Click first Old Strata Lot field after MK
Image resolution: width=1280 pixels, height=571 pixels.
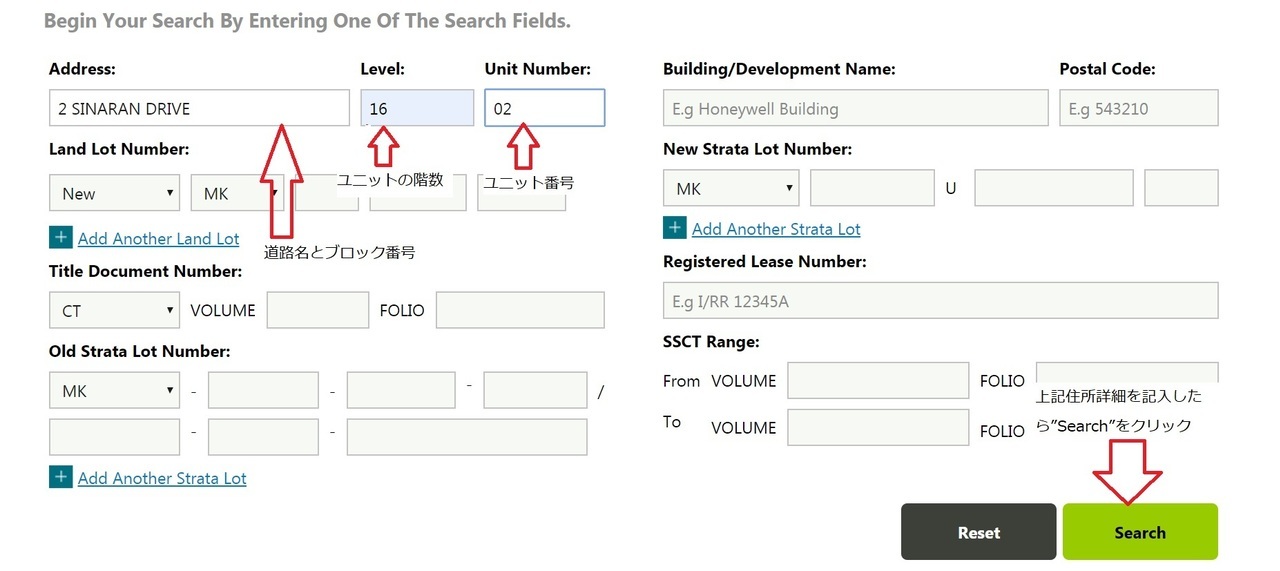(263, 390)
